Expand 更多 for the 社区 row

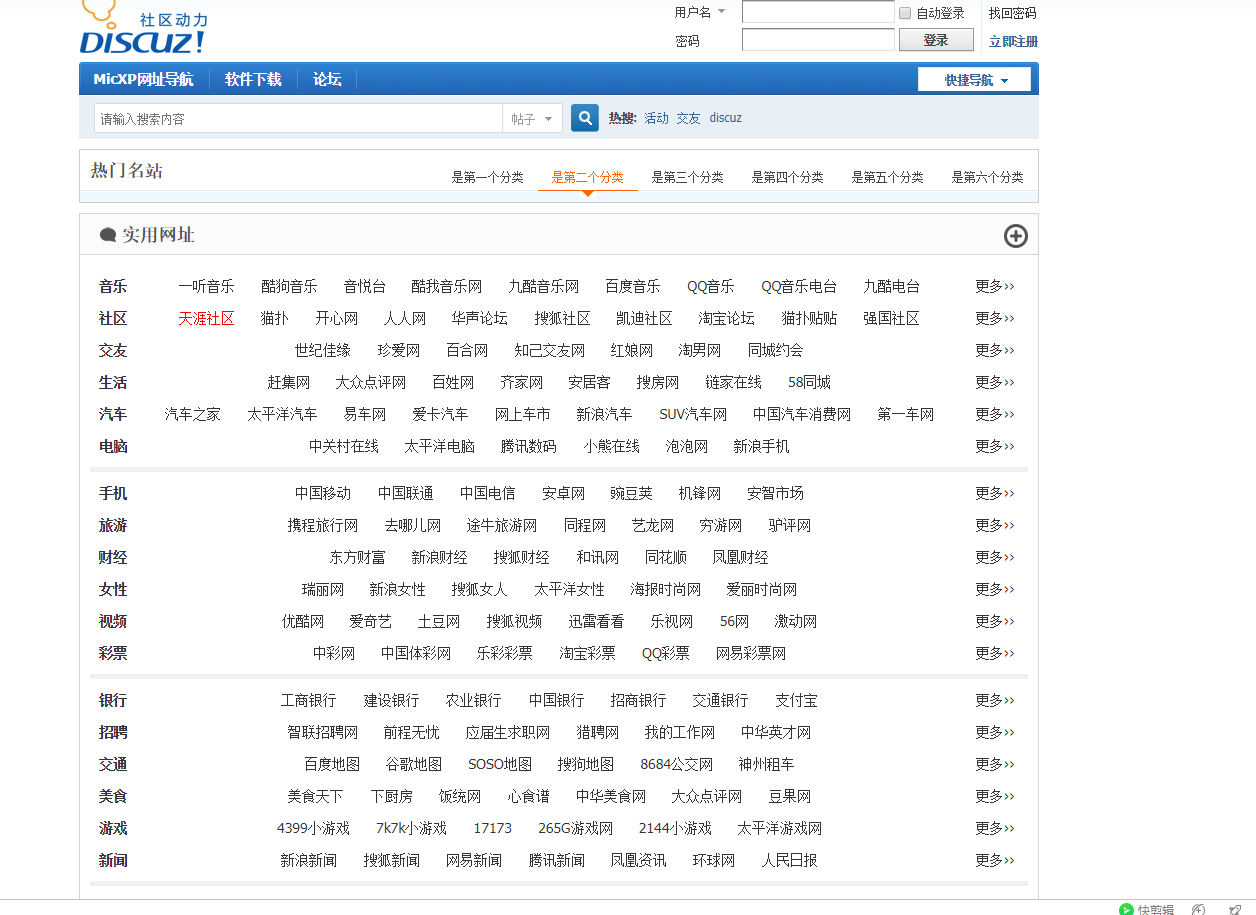[995, 318]
